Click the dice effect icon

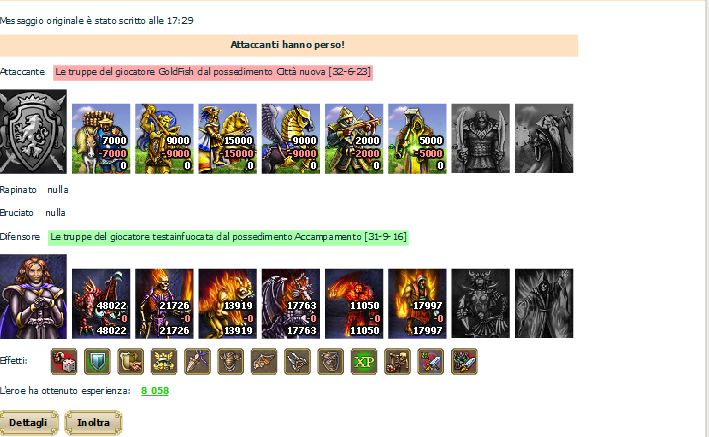tap(64, 361)
